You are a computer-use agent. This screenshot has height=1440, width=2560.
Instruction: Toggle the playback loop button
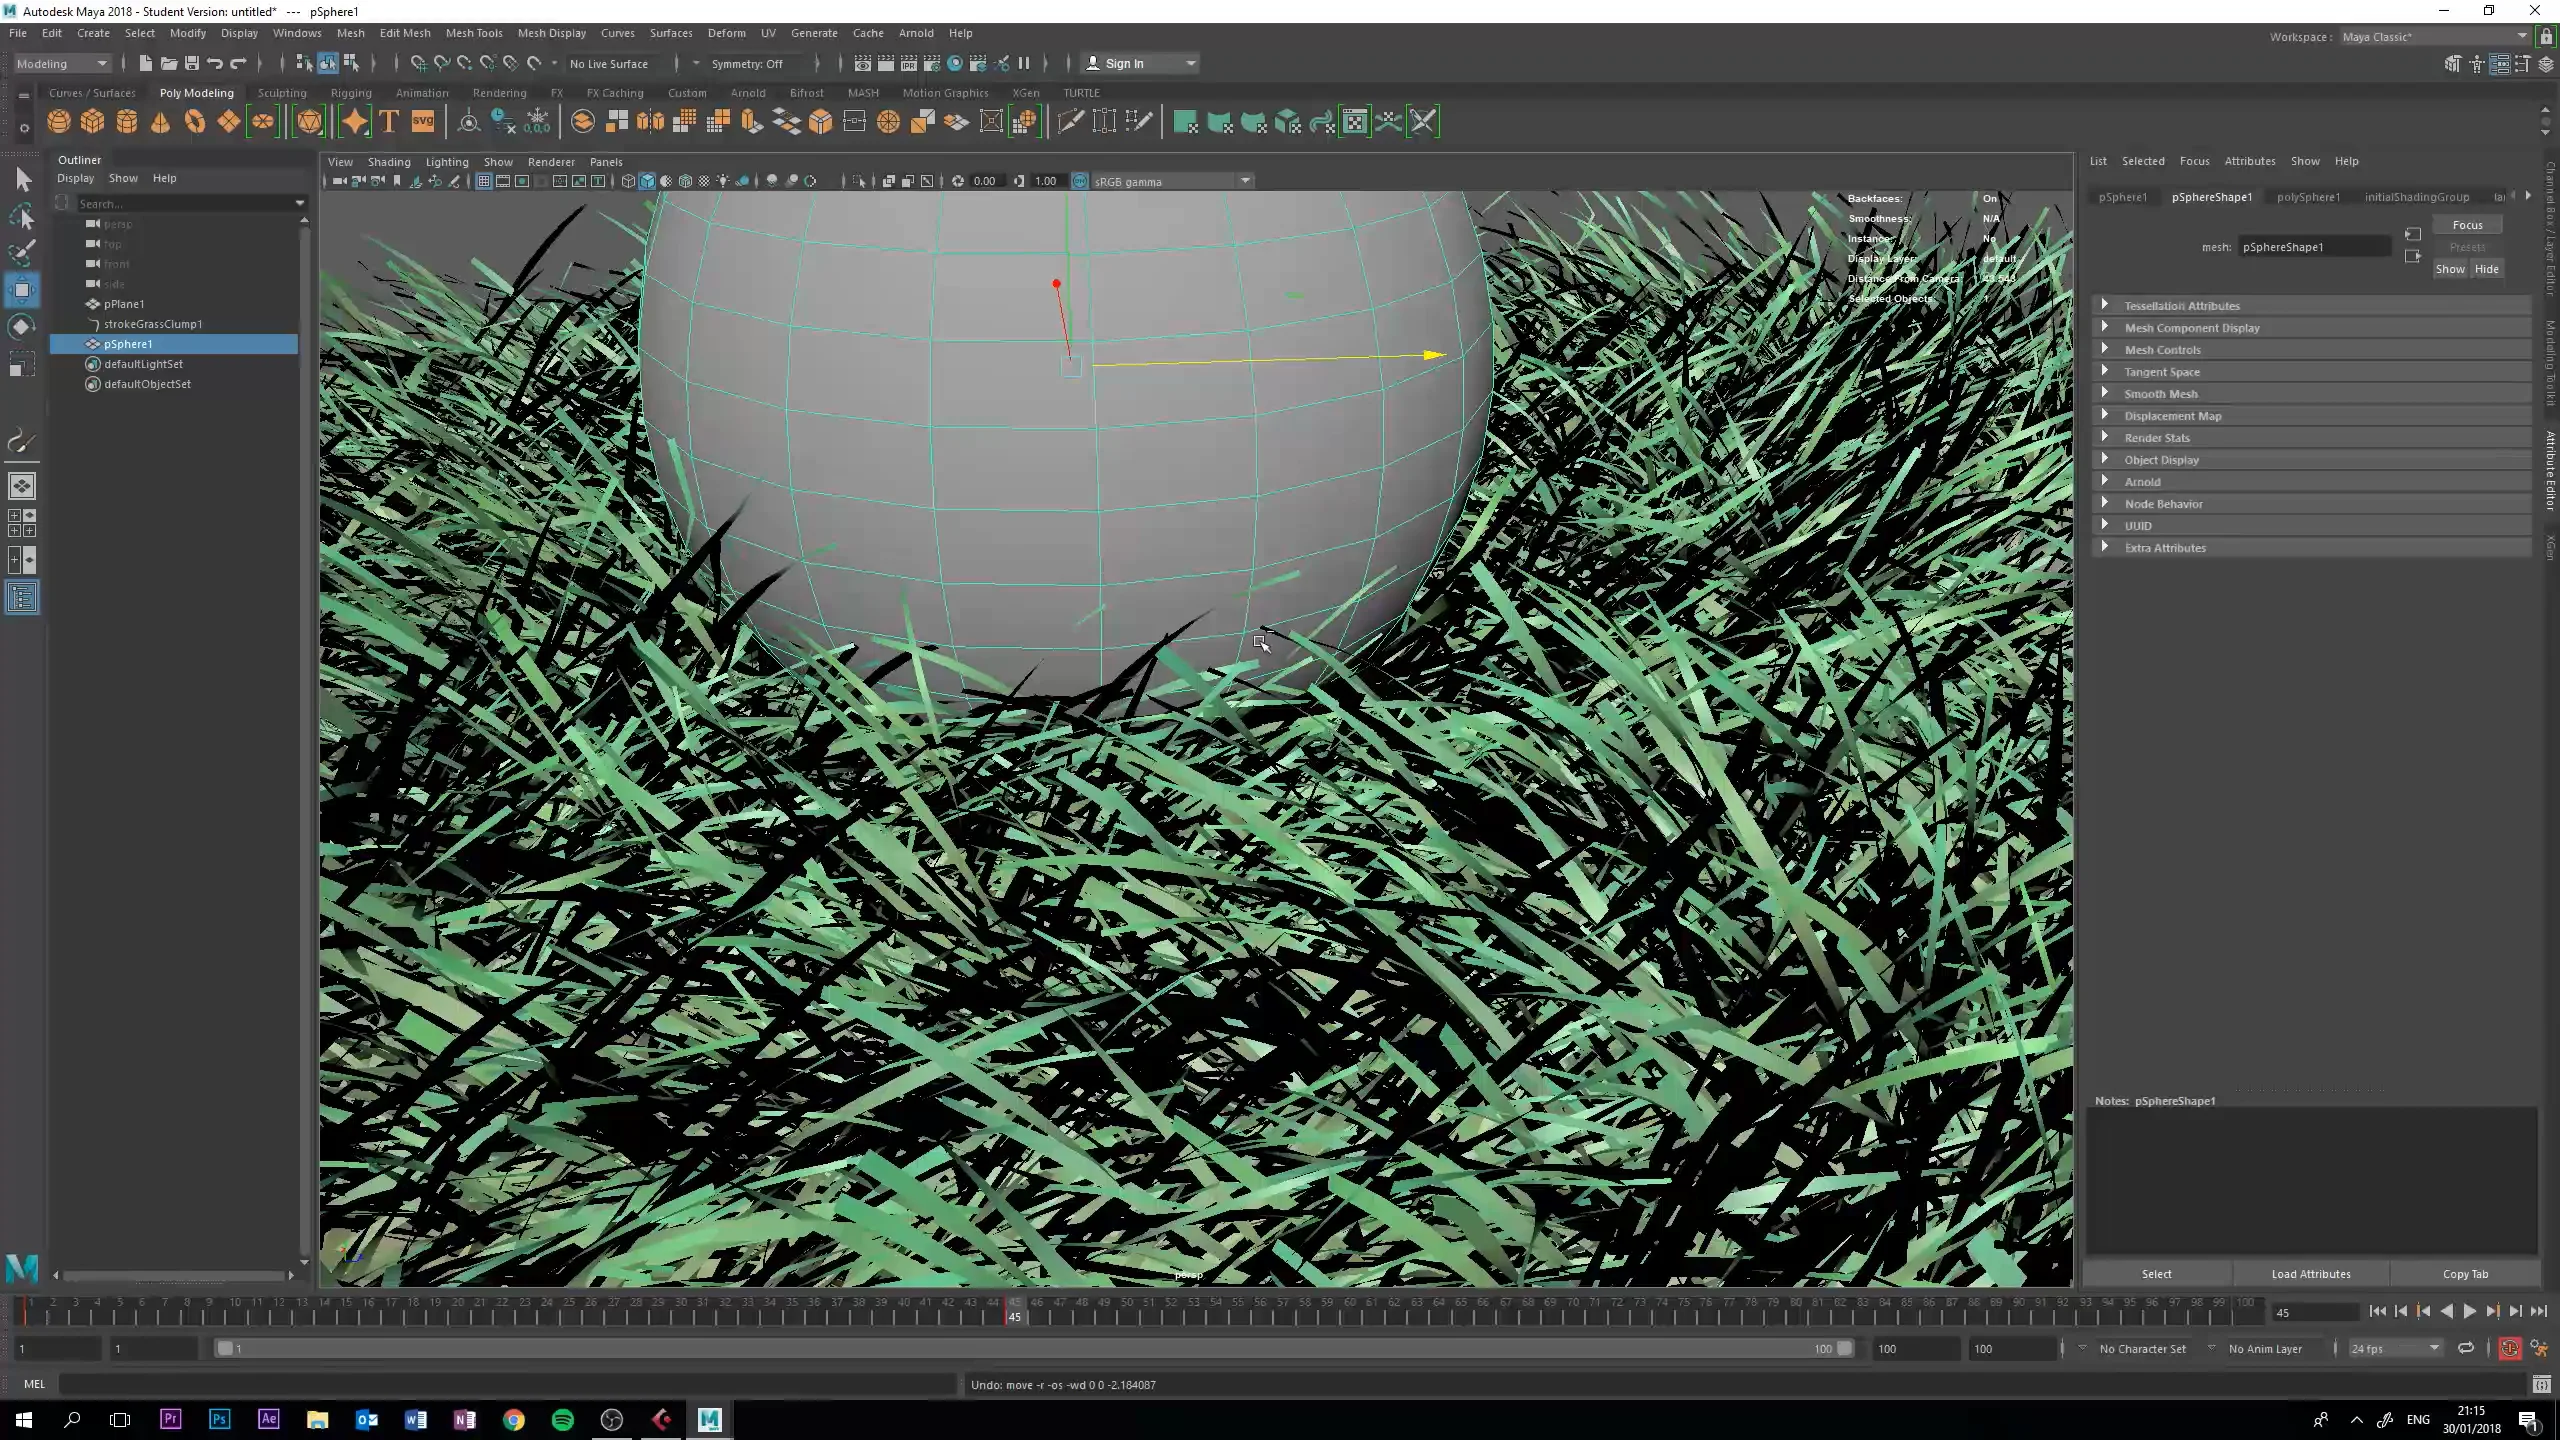pyautogui.click(x=2466, y=1349)
